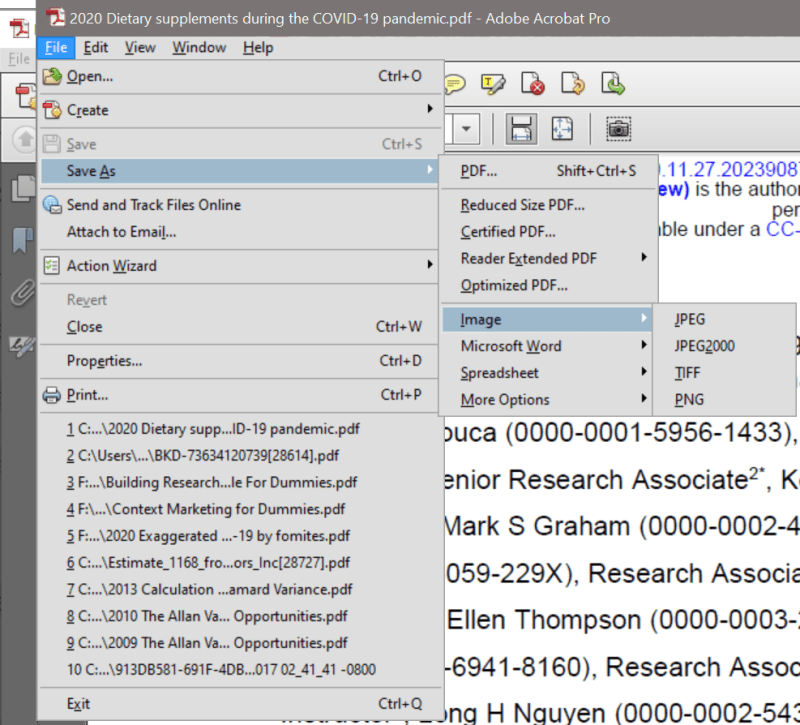Select the highlight text tool icon
The image size is (800, 725).
[493, 84]
